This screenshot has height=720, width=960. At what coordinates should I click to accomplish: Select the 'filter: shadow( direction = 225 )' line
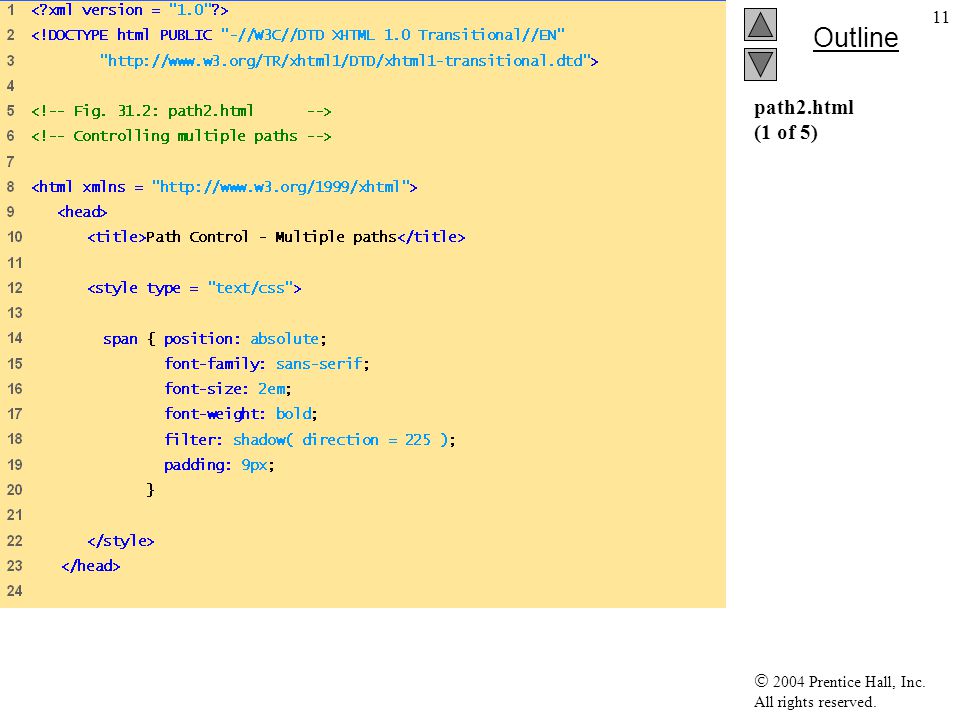pyautogui.click(x=310, y=440)
